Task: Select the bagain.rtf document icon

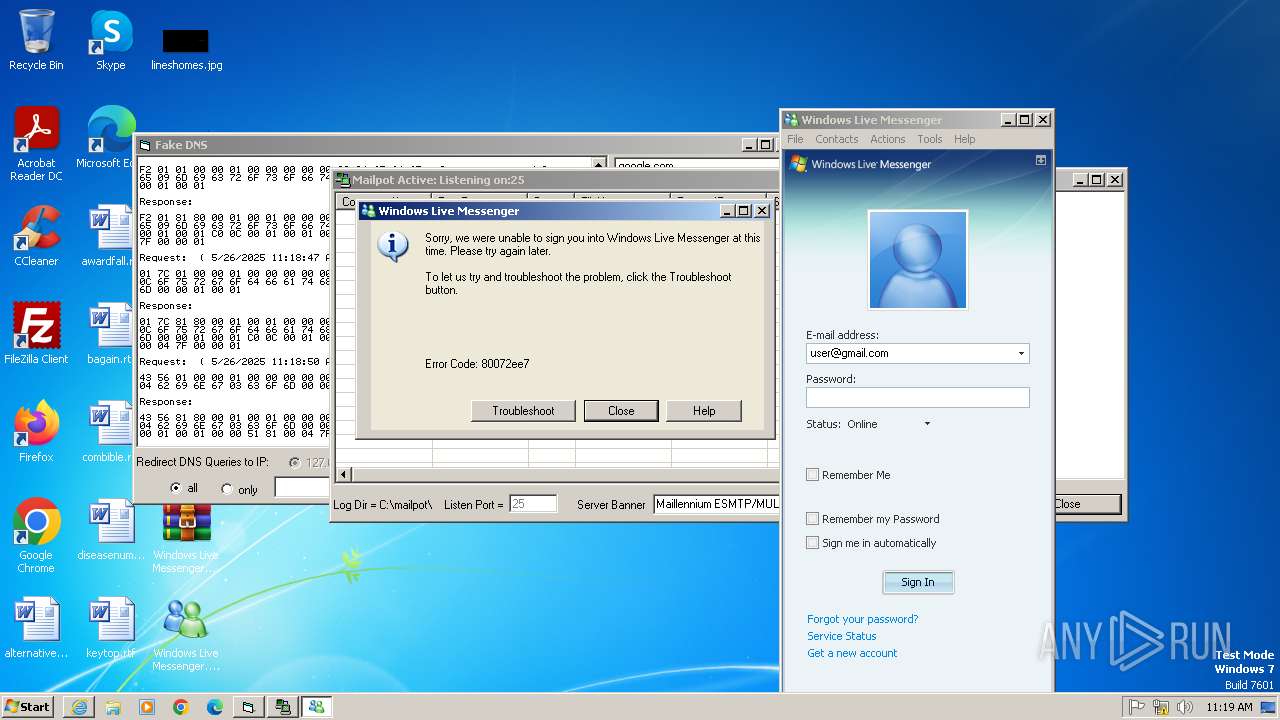Action: click(x=110, y=335)
